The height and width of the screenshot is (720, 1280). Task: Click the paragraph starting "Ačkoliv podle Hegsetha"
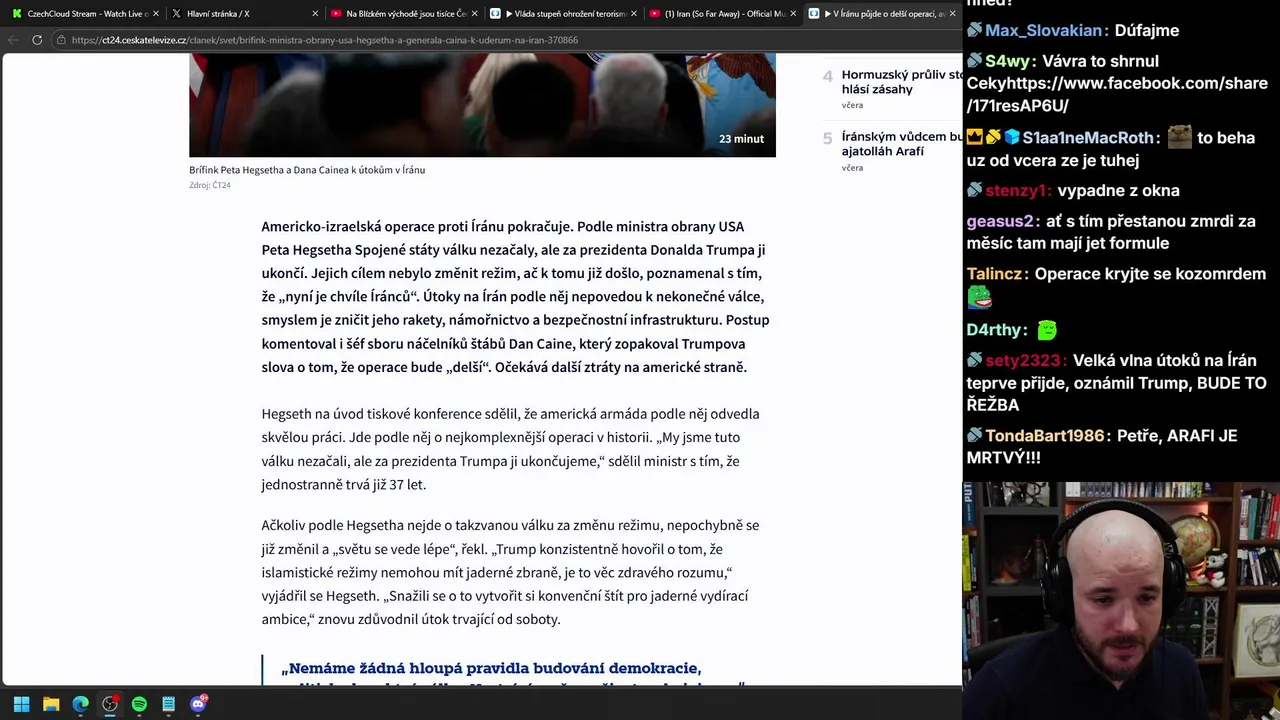[x=510, y=572]
